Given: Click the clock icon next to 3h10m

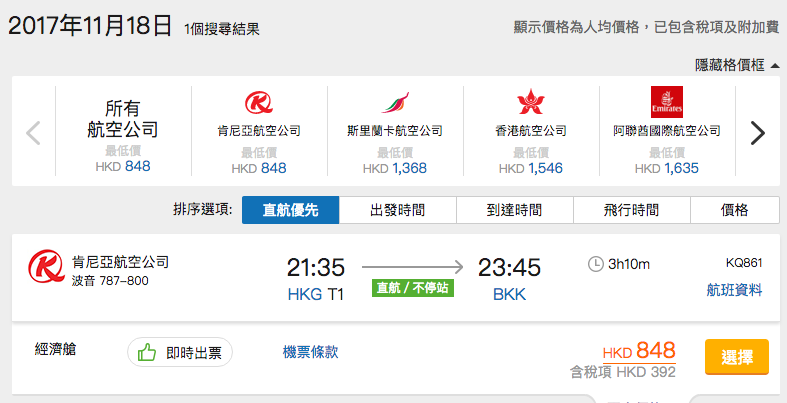Looking at the screenshot, I should pos(595,264).
